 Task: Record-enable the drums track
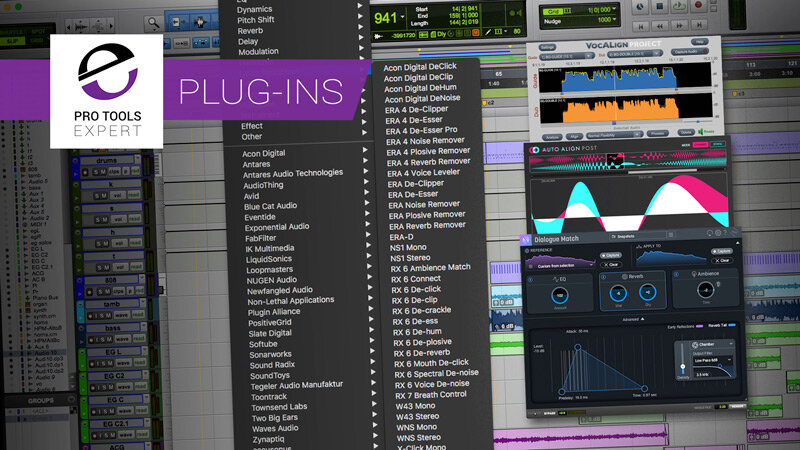[x=86, y=172]
